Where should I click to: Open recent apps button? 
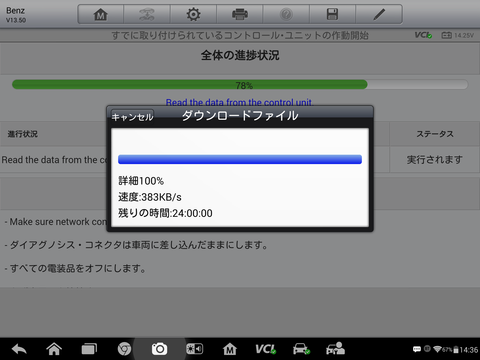(89, 349)
